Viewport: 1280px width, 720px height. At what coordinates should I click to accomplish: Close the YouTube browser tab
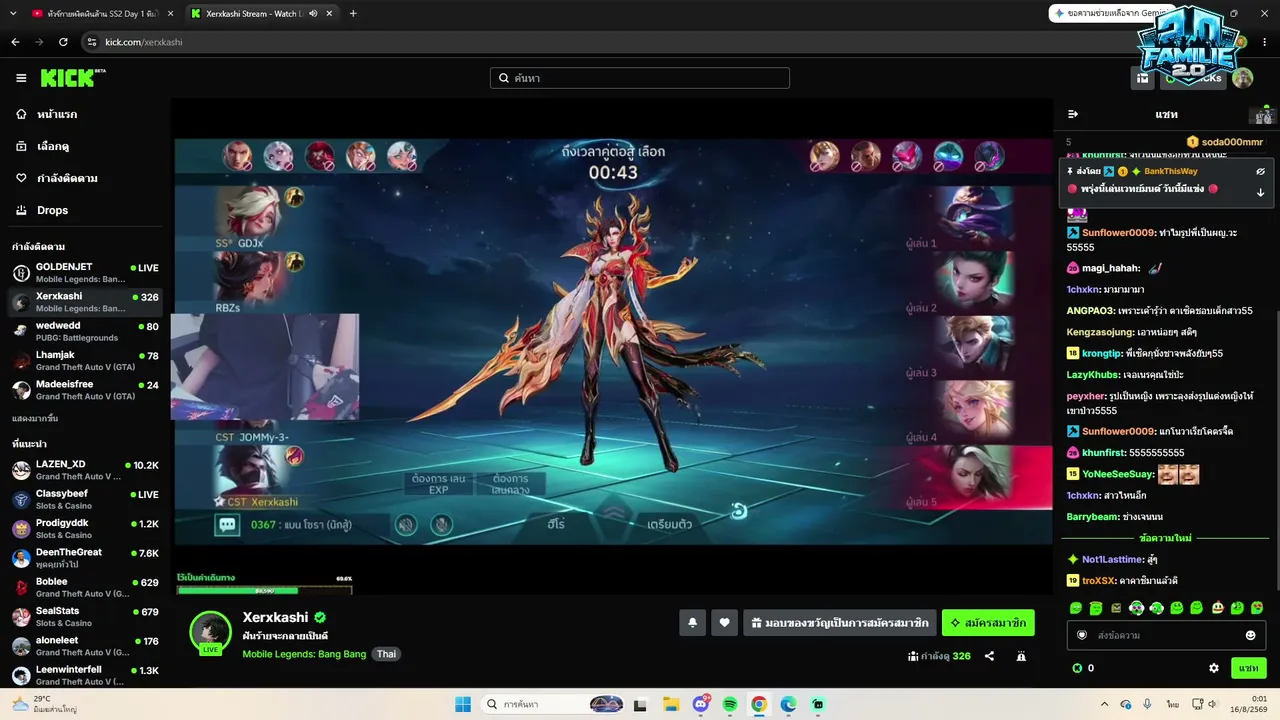coord(171,13)
